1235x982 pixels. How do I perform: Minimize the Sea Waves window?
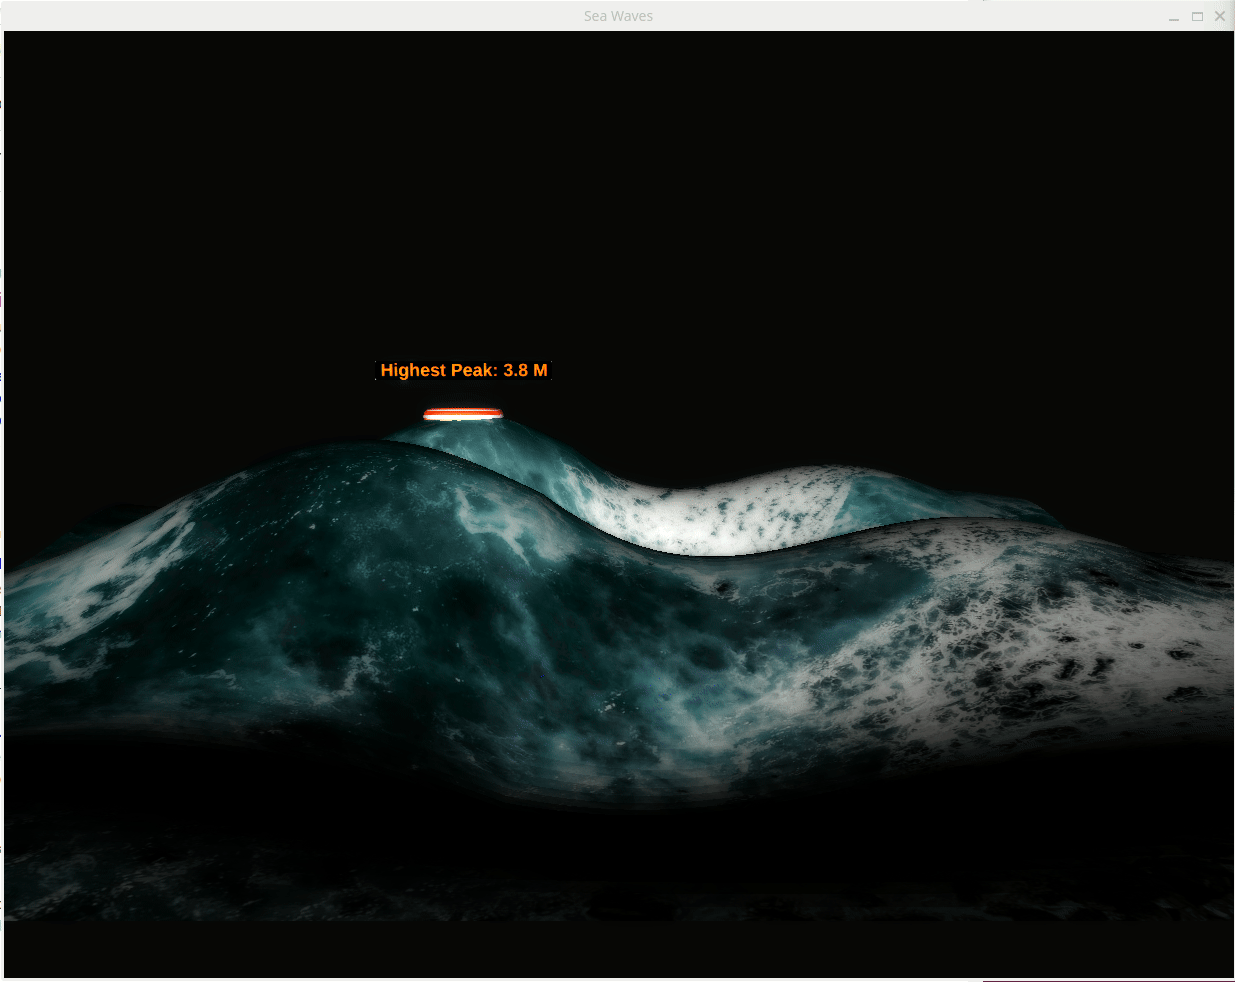pyautogui.click(x=1174, y=17)
